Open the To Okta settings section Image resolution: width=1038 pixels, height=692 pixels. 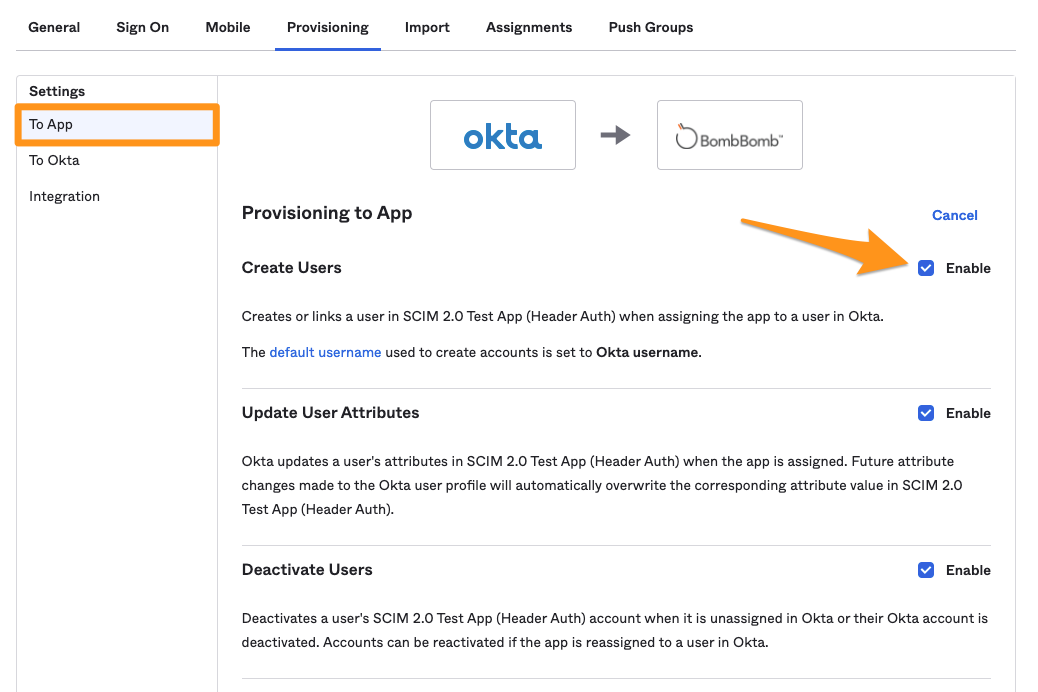[54, 160]
